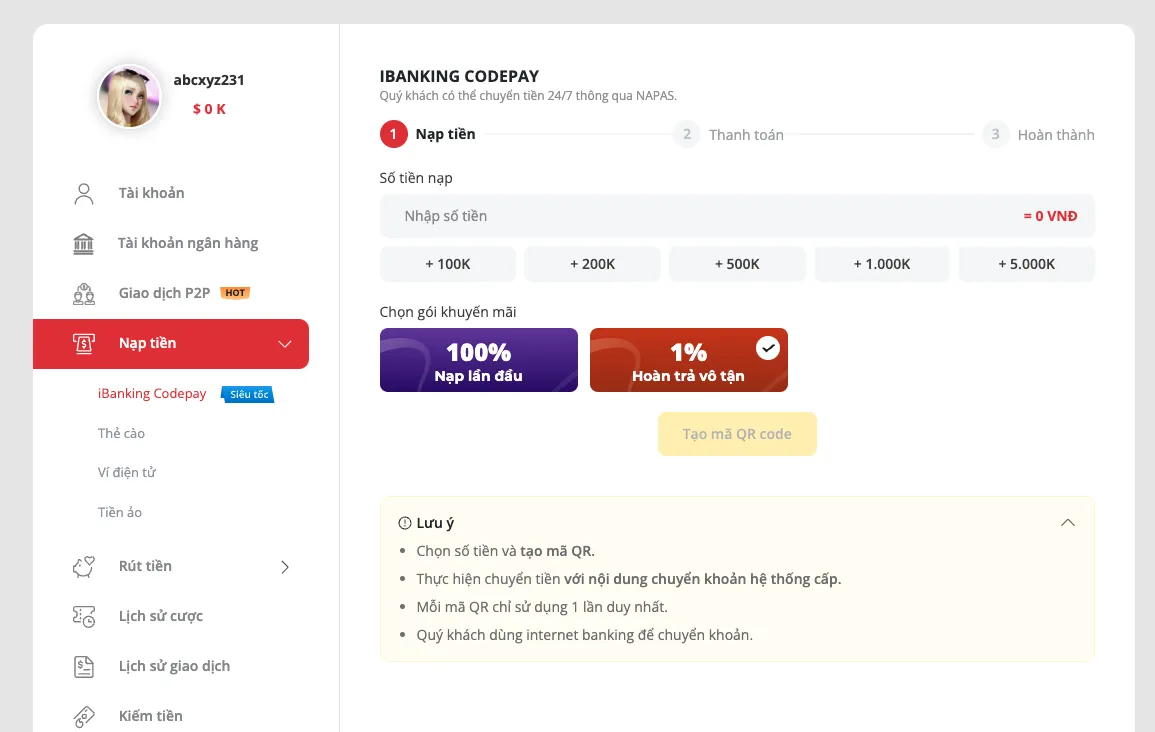Switch to Ví điện tử deposit method
The height and width of the screenshot is (732, 1155).
(x=127, y=472)
